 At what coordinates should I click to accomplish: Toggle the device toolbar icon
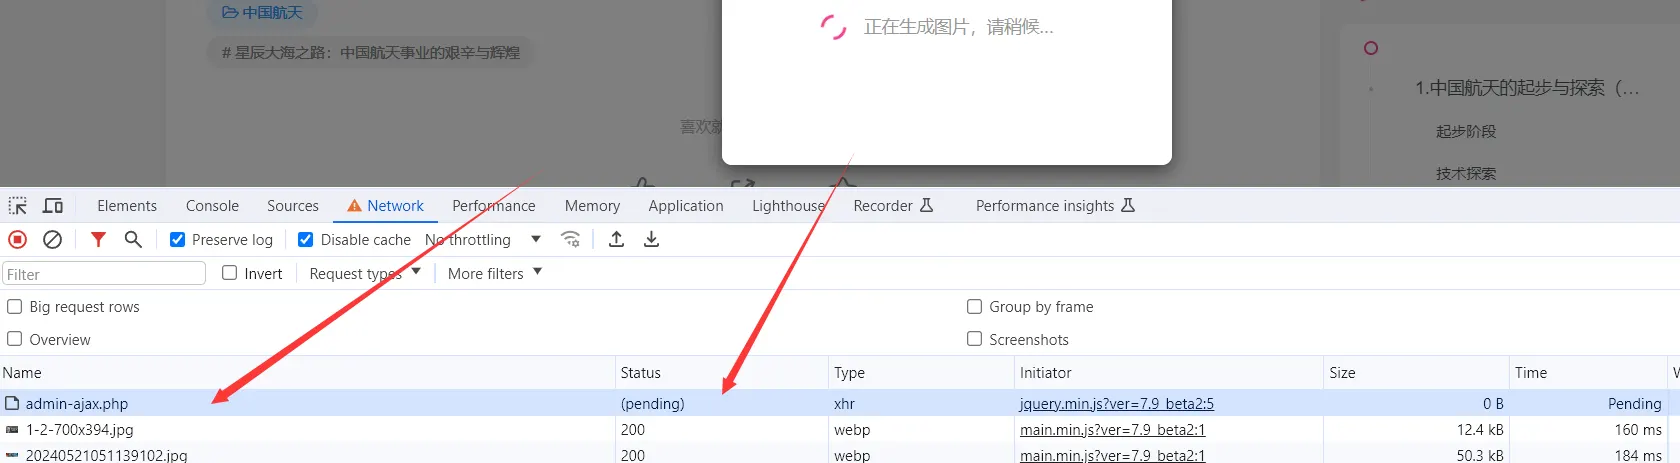pyautogui.click(x=53, y=206)
